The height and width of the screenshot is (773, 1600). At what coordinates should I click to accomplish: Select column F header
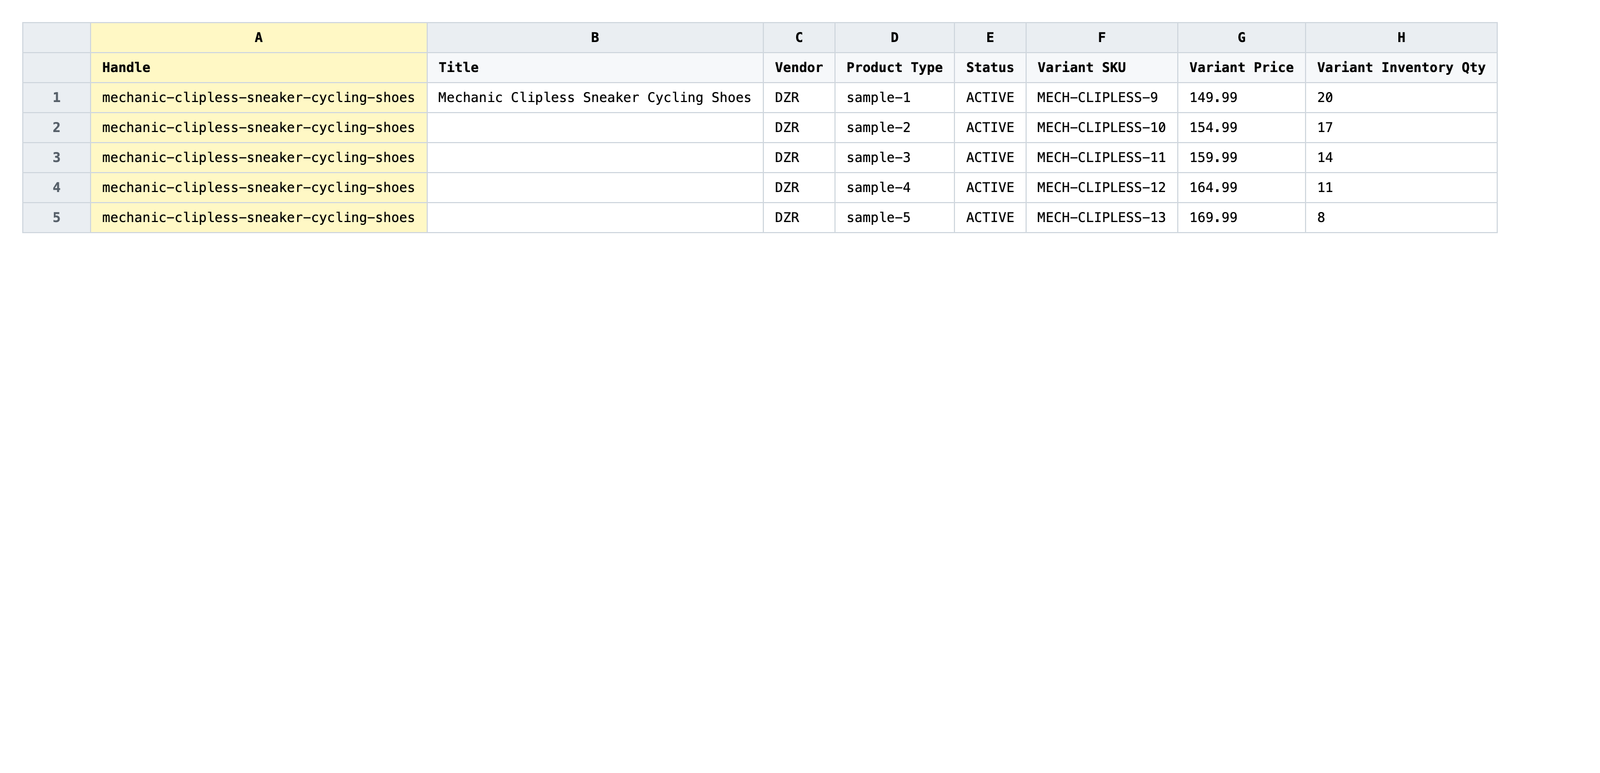tap(1102, 38)
